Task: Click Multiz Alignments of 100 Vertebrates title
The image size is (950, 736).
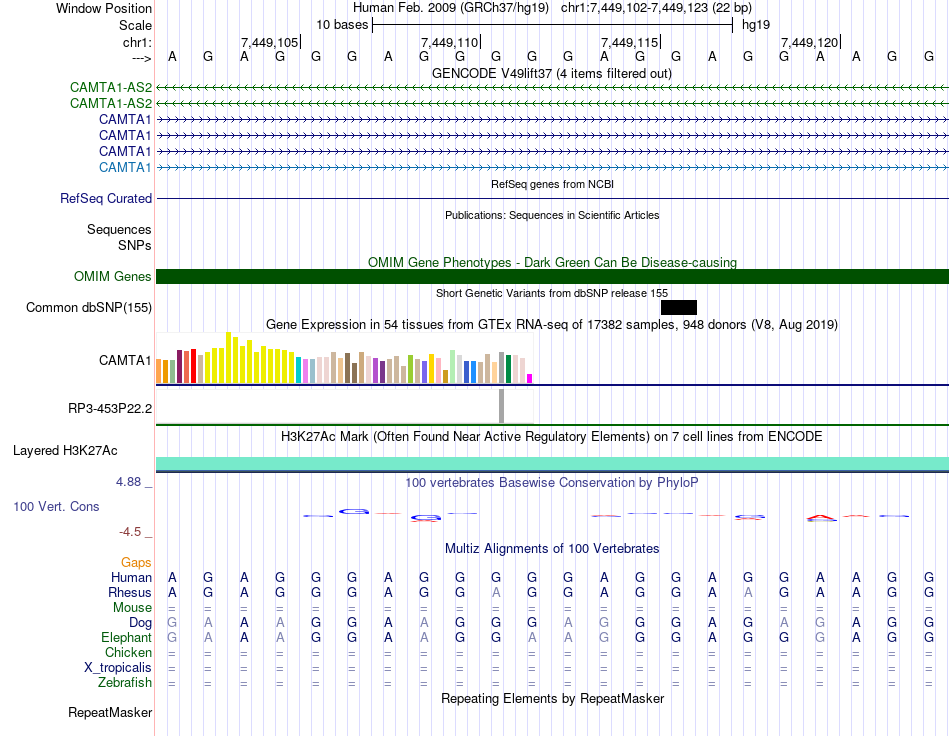Action: [x=552, y=549]
